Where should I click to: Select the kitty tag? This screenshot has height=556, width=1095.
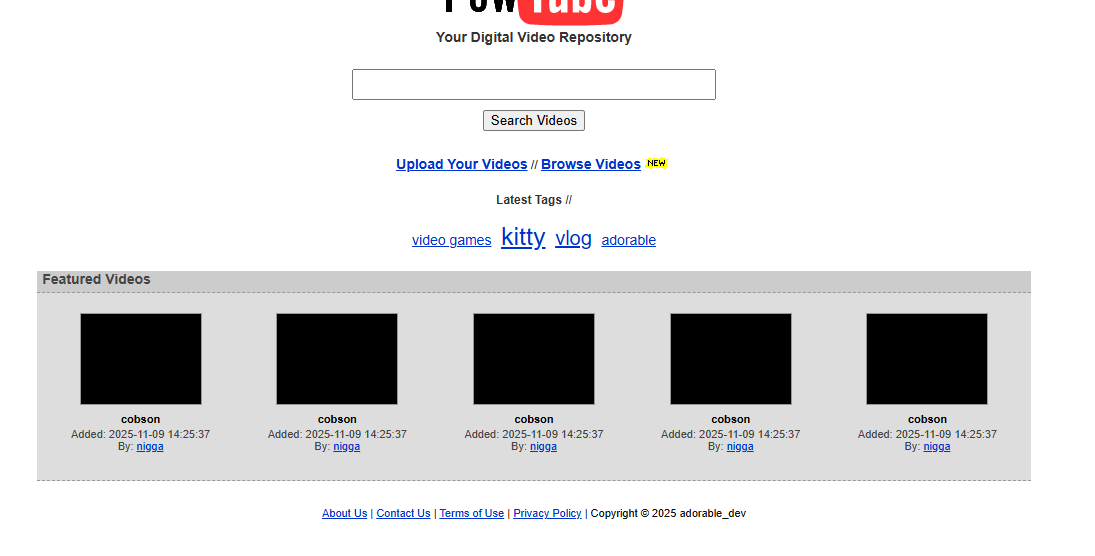point(523,237)
